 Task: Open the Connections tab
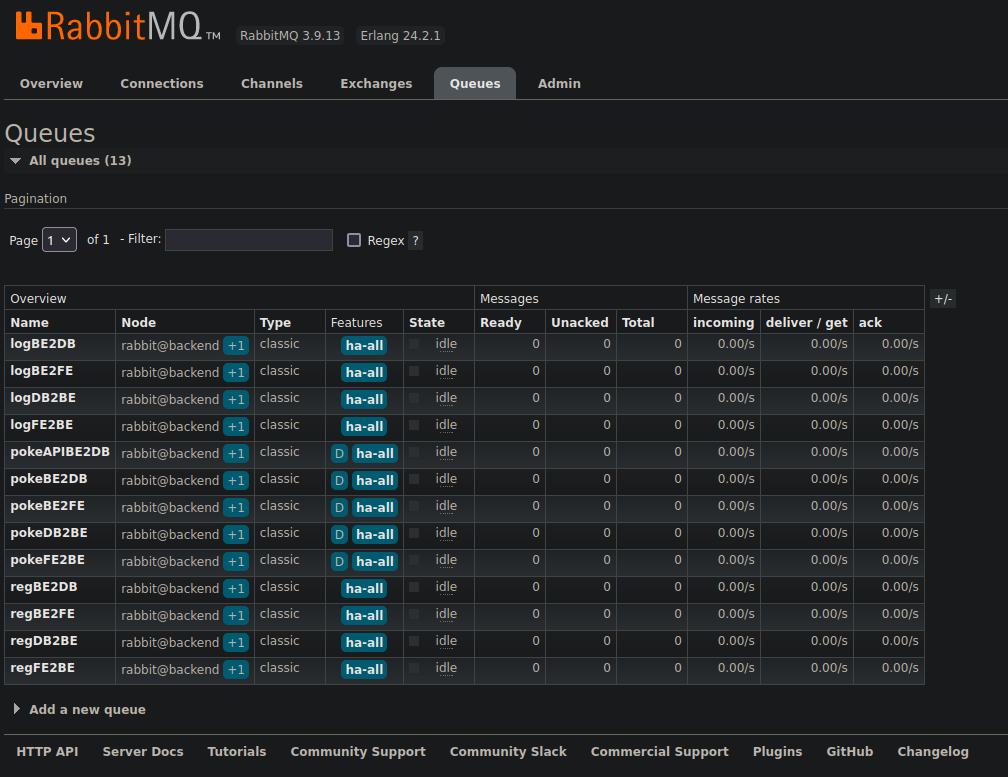[x=161, y=84]
